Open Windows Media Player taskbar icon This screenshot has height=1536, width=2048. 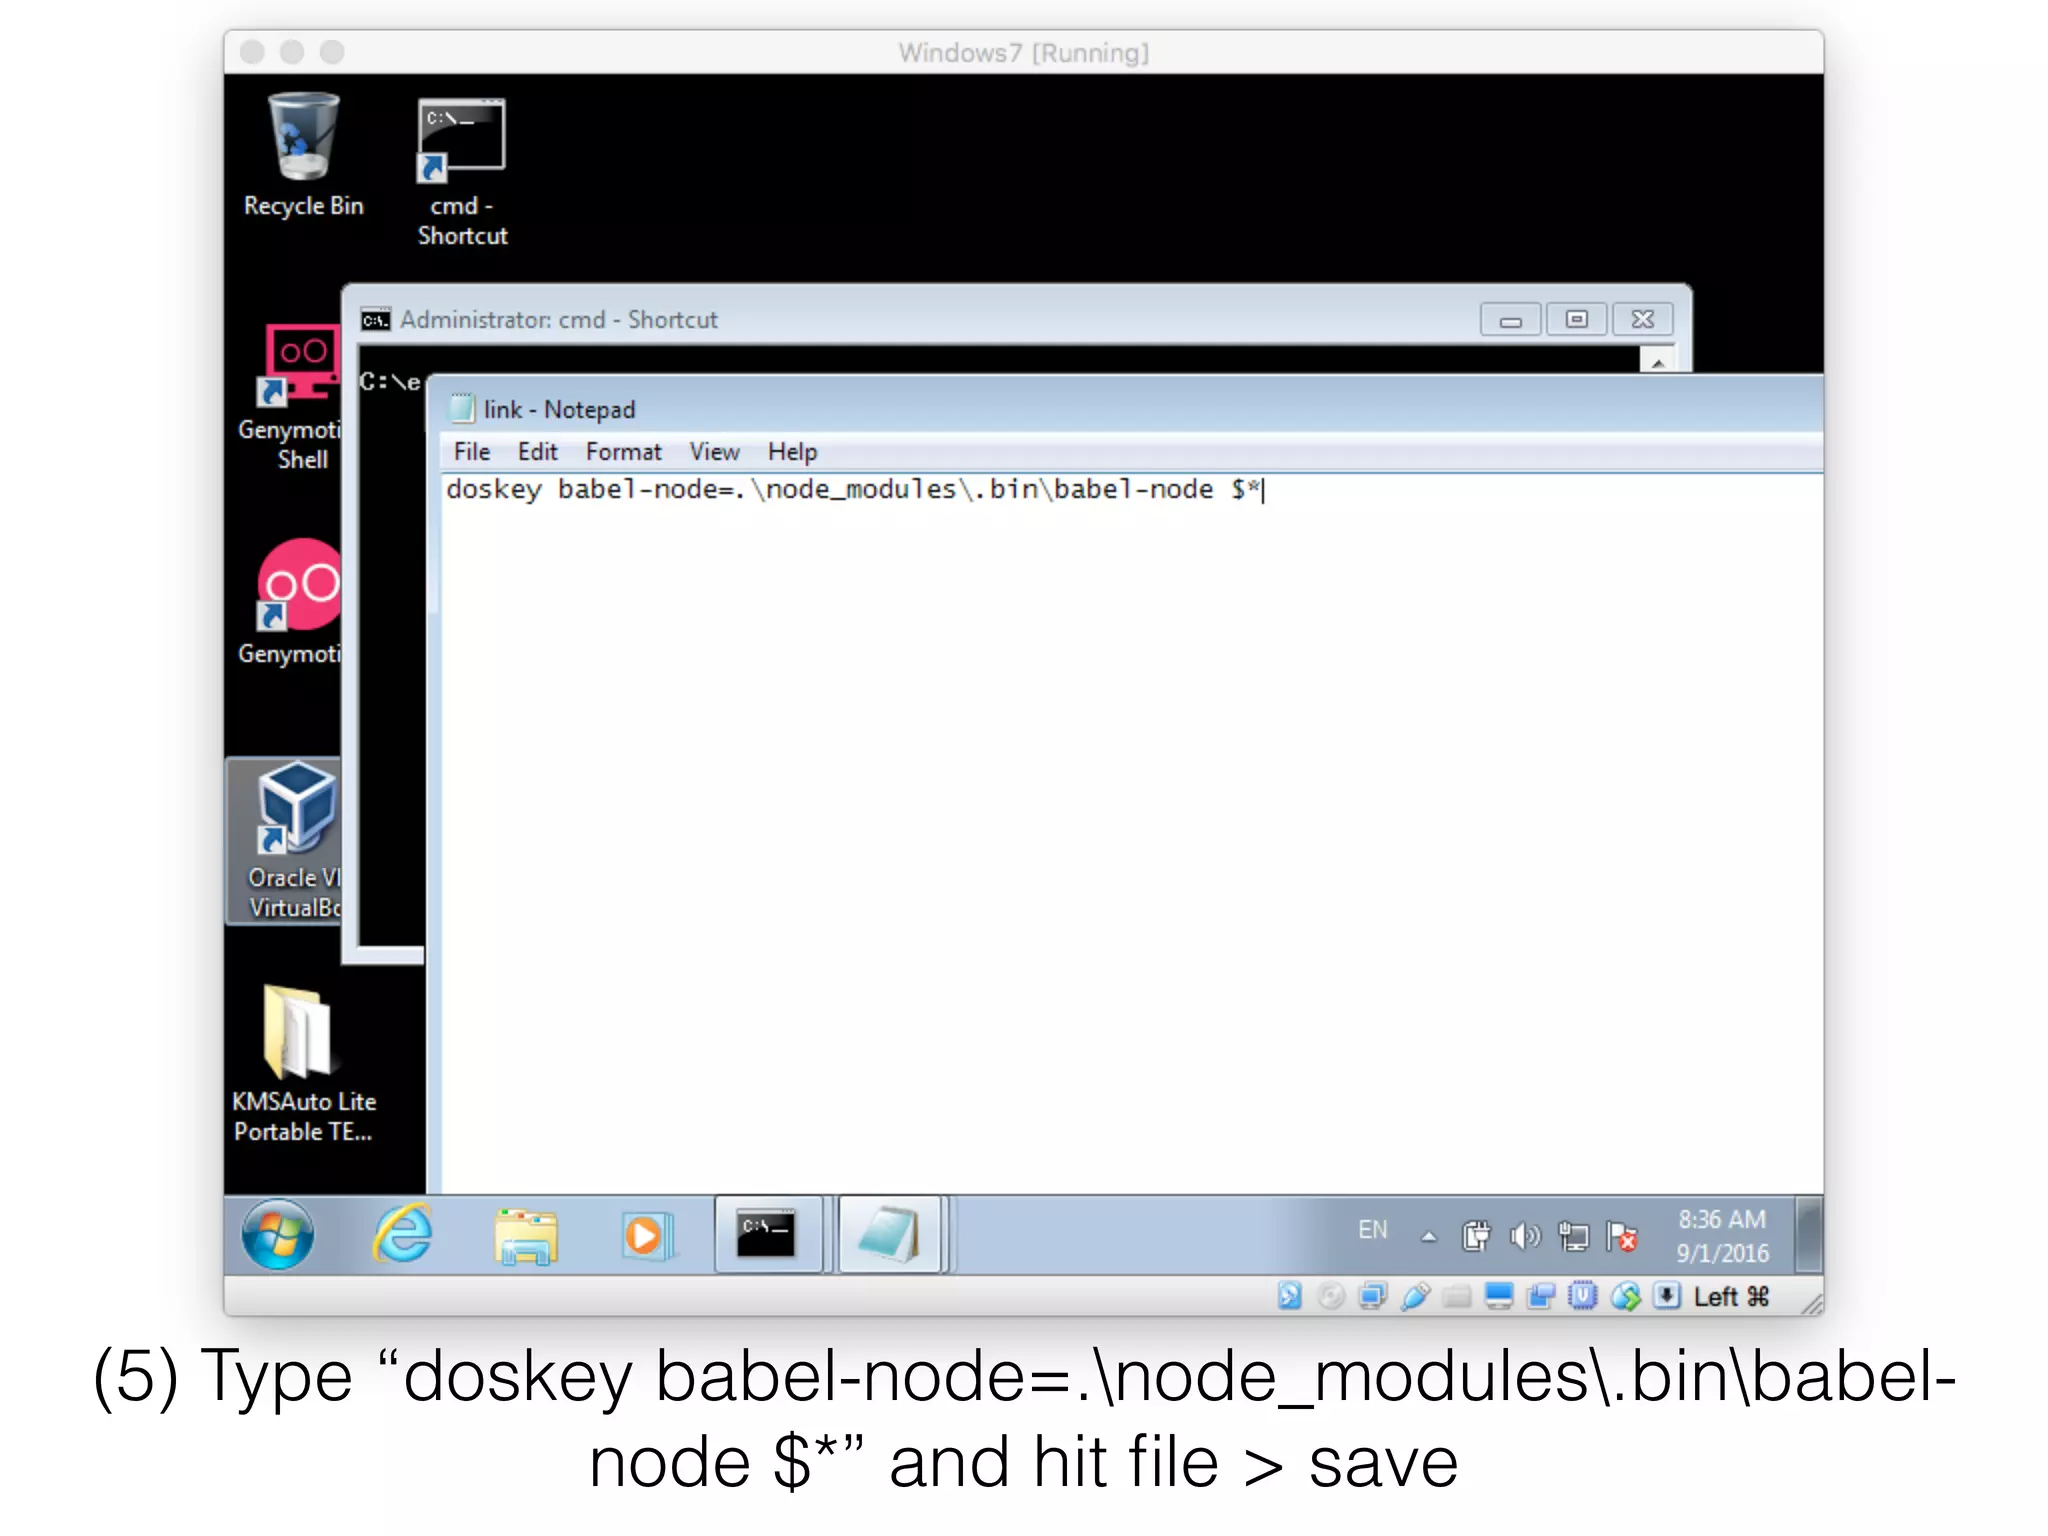click(645, 1236)
